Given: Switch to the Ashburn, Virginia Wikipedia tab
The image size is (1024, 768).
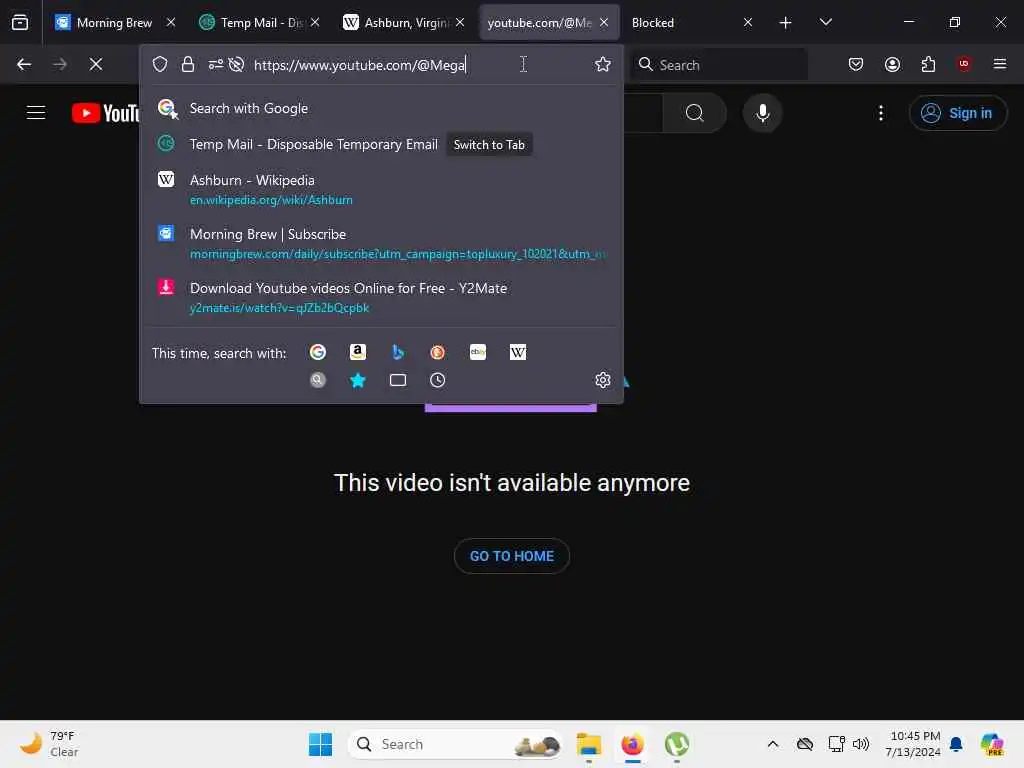Looking at the screenshot, I should coord(404,22).
